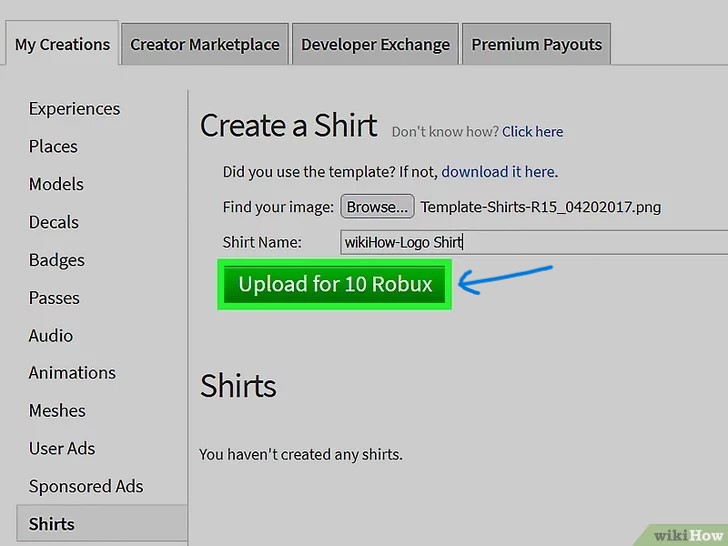Viewport: 728px width, 546px height.
Task: Click the Template-Shirts-R15_04202017.png file name
Action: (x=540, y=207)
